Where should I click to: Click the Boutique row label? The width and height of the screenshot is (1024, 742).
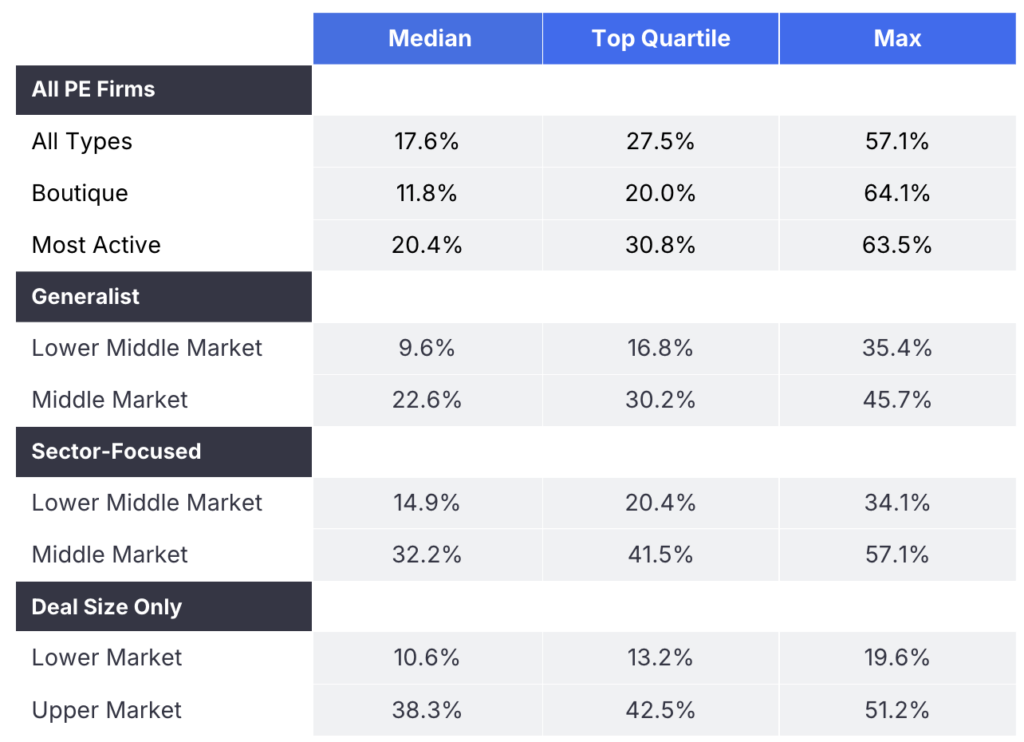(x=80, y=193)
